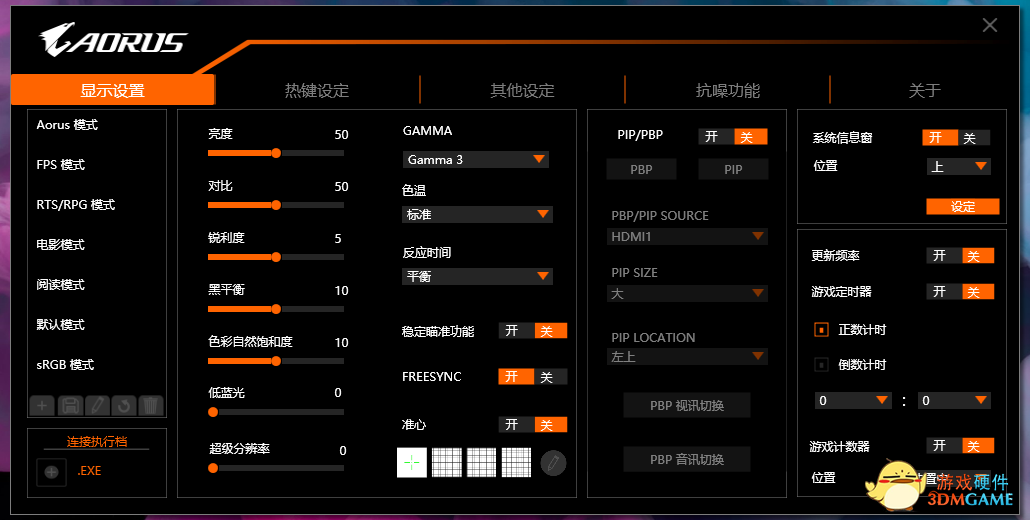This screenshot has height=520, width=1030.
Task: Click the 低蓝光 slider handle
Action: point(213,412)
